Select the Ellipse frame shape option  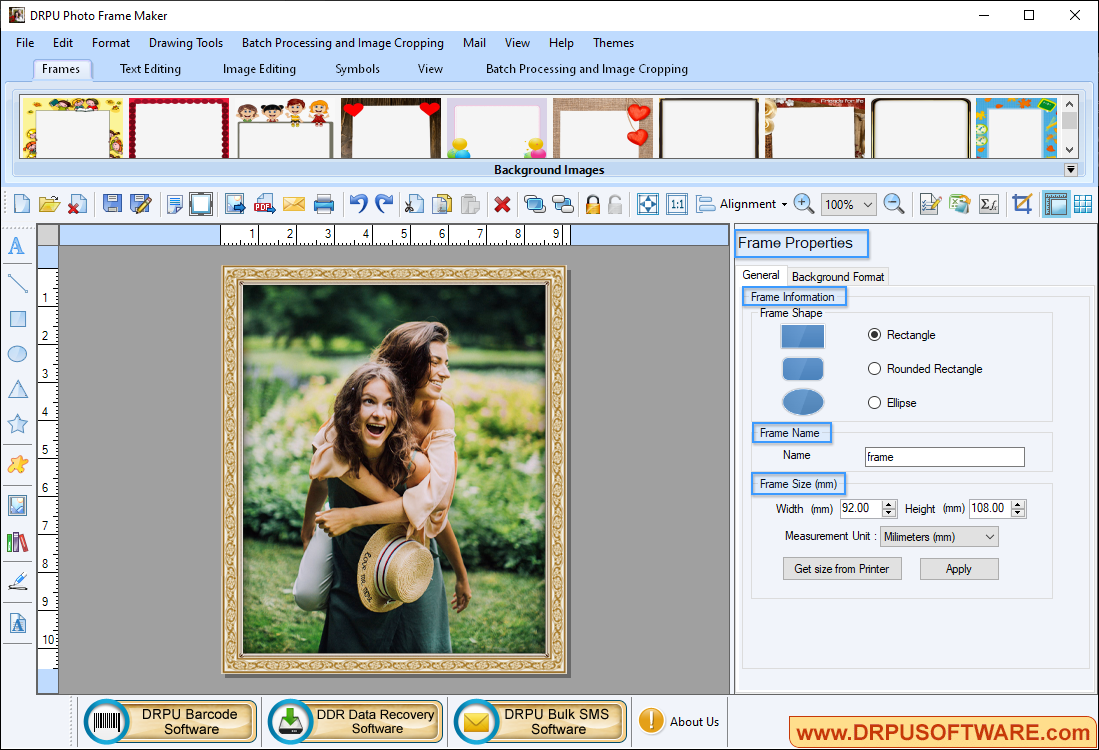(874, 402)
